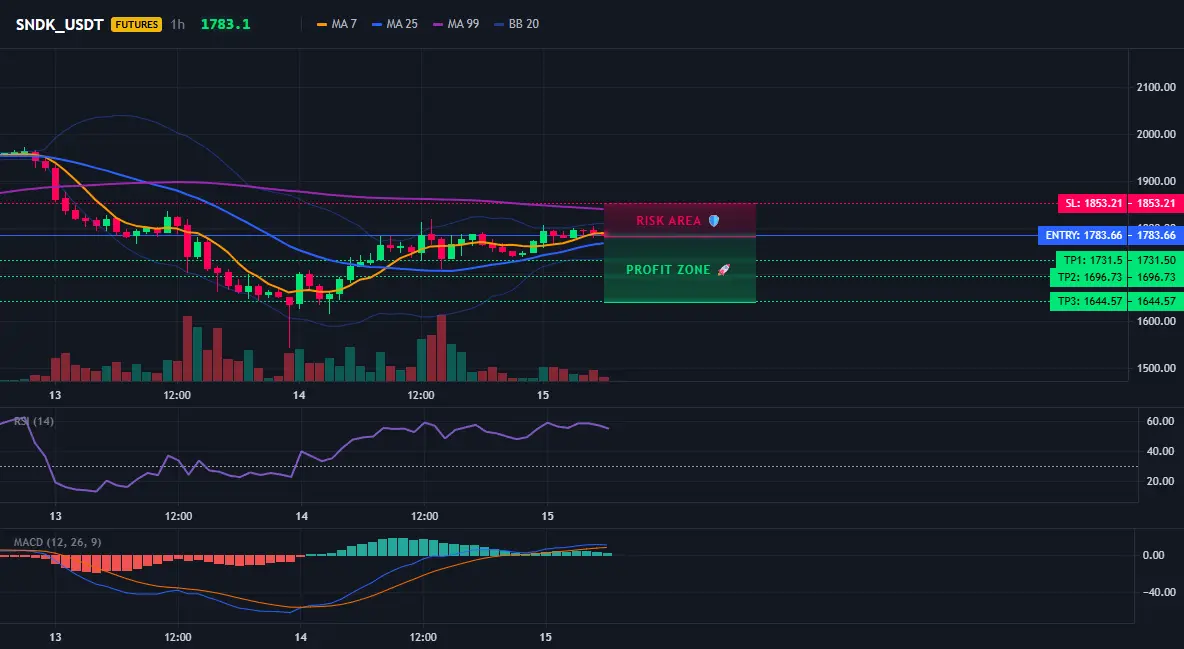Click the yellow FUTURES badge
The image size is (1184, 649).
[x=136, y=24]
